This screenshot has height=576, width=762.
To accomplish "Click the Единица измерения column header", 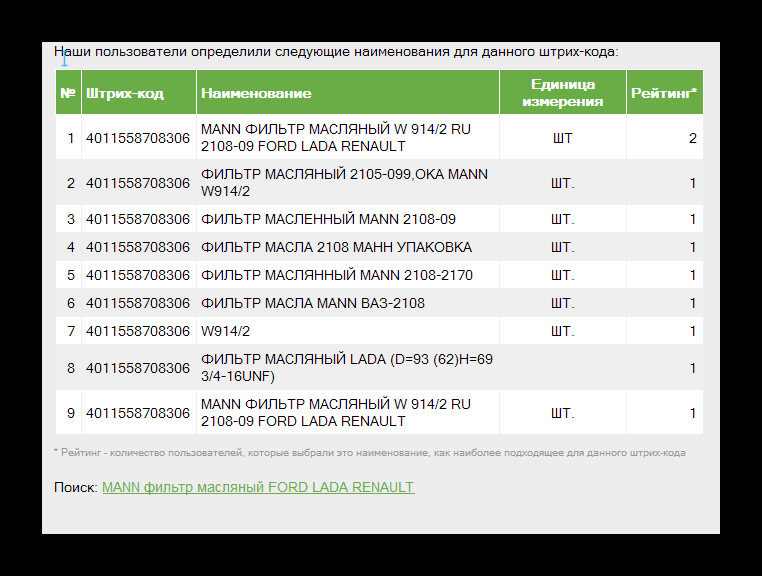I will pos(562,93).
